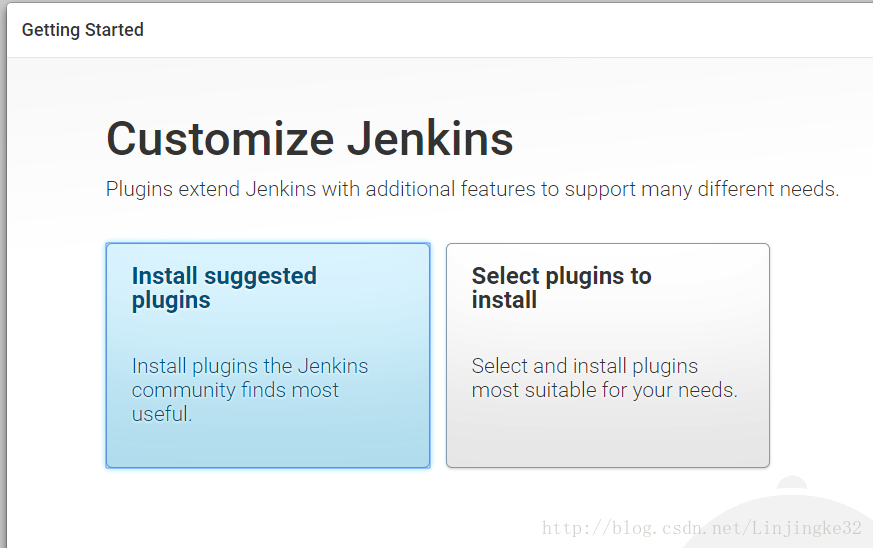The image size is (873, 548).
Task: Click the Getting Started dialog title
Action: (82, 30)
